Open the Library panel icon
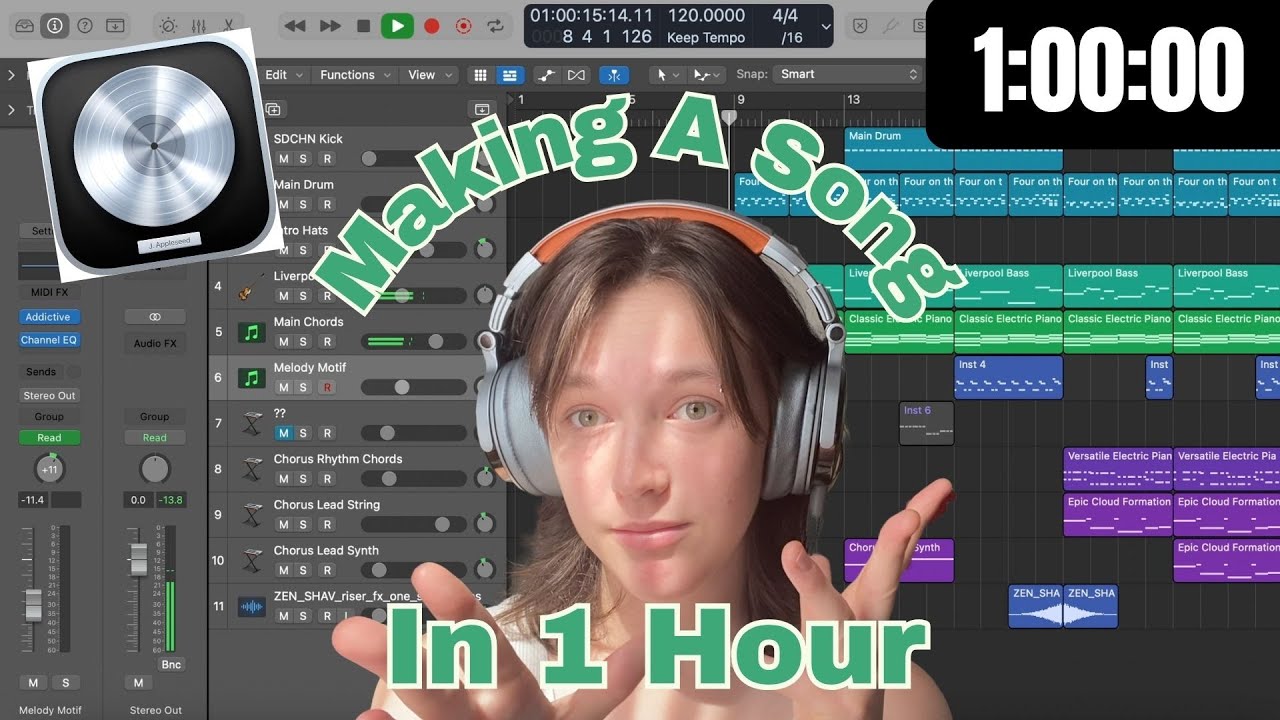1280x720 pixels. click(x=24, y=26)
